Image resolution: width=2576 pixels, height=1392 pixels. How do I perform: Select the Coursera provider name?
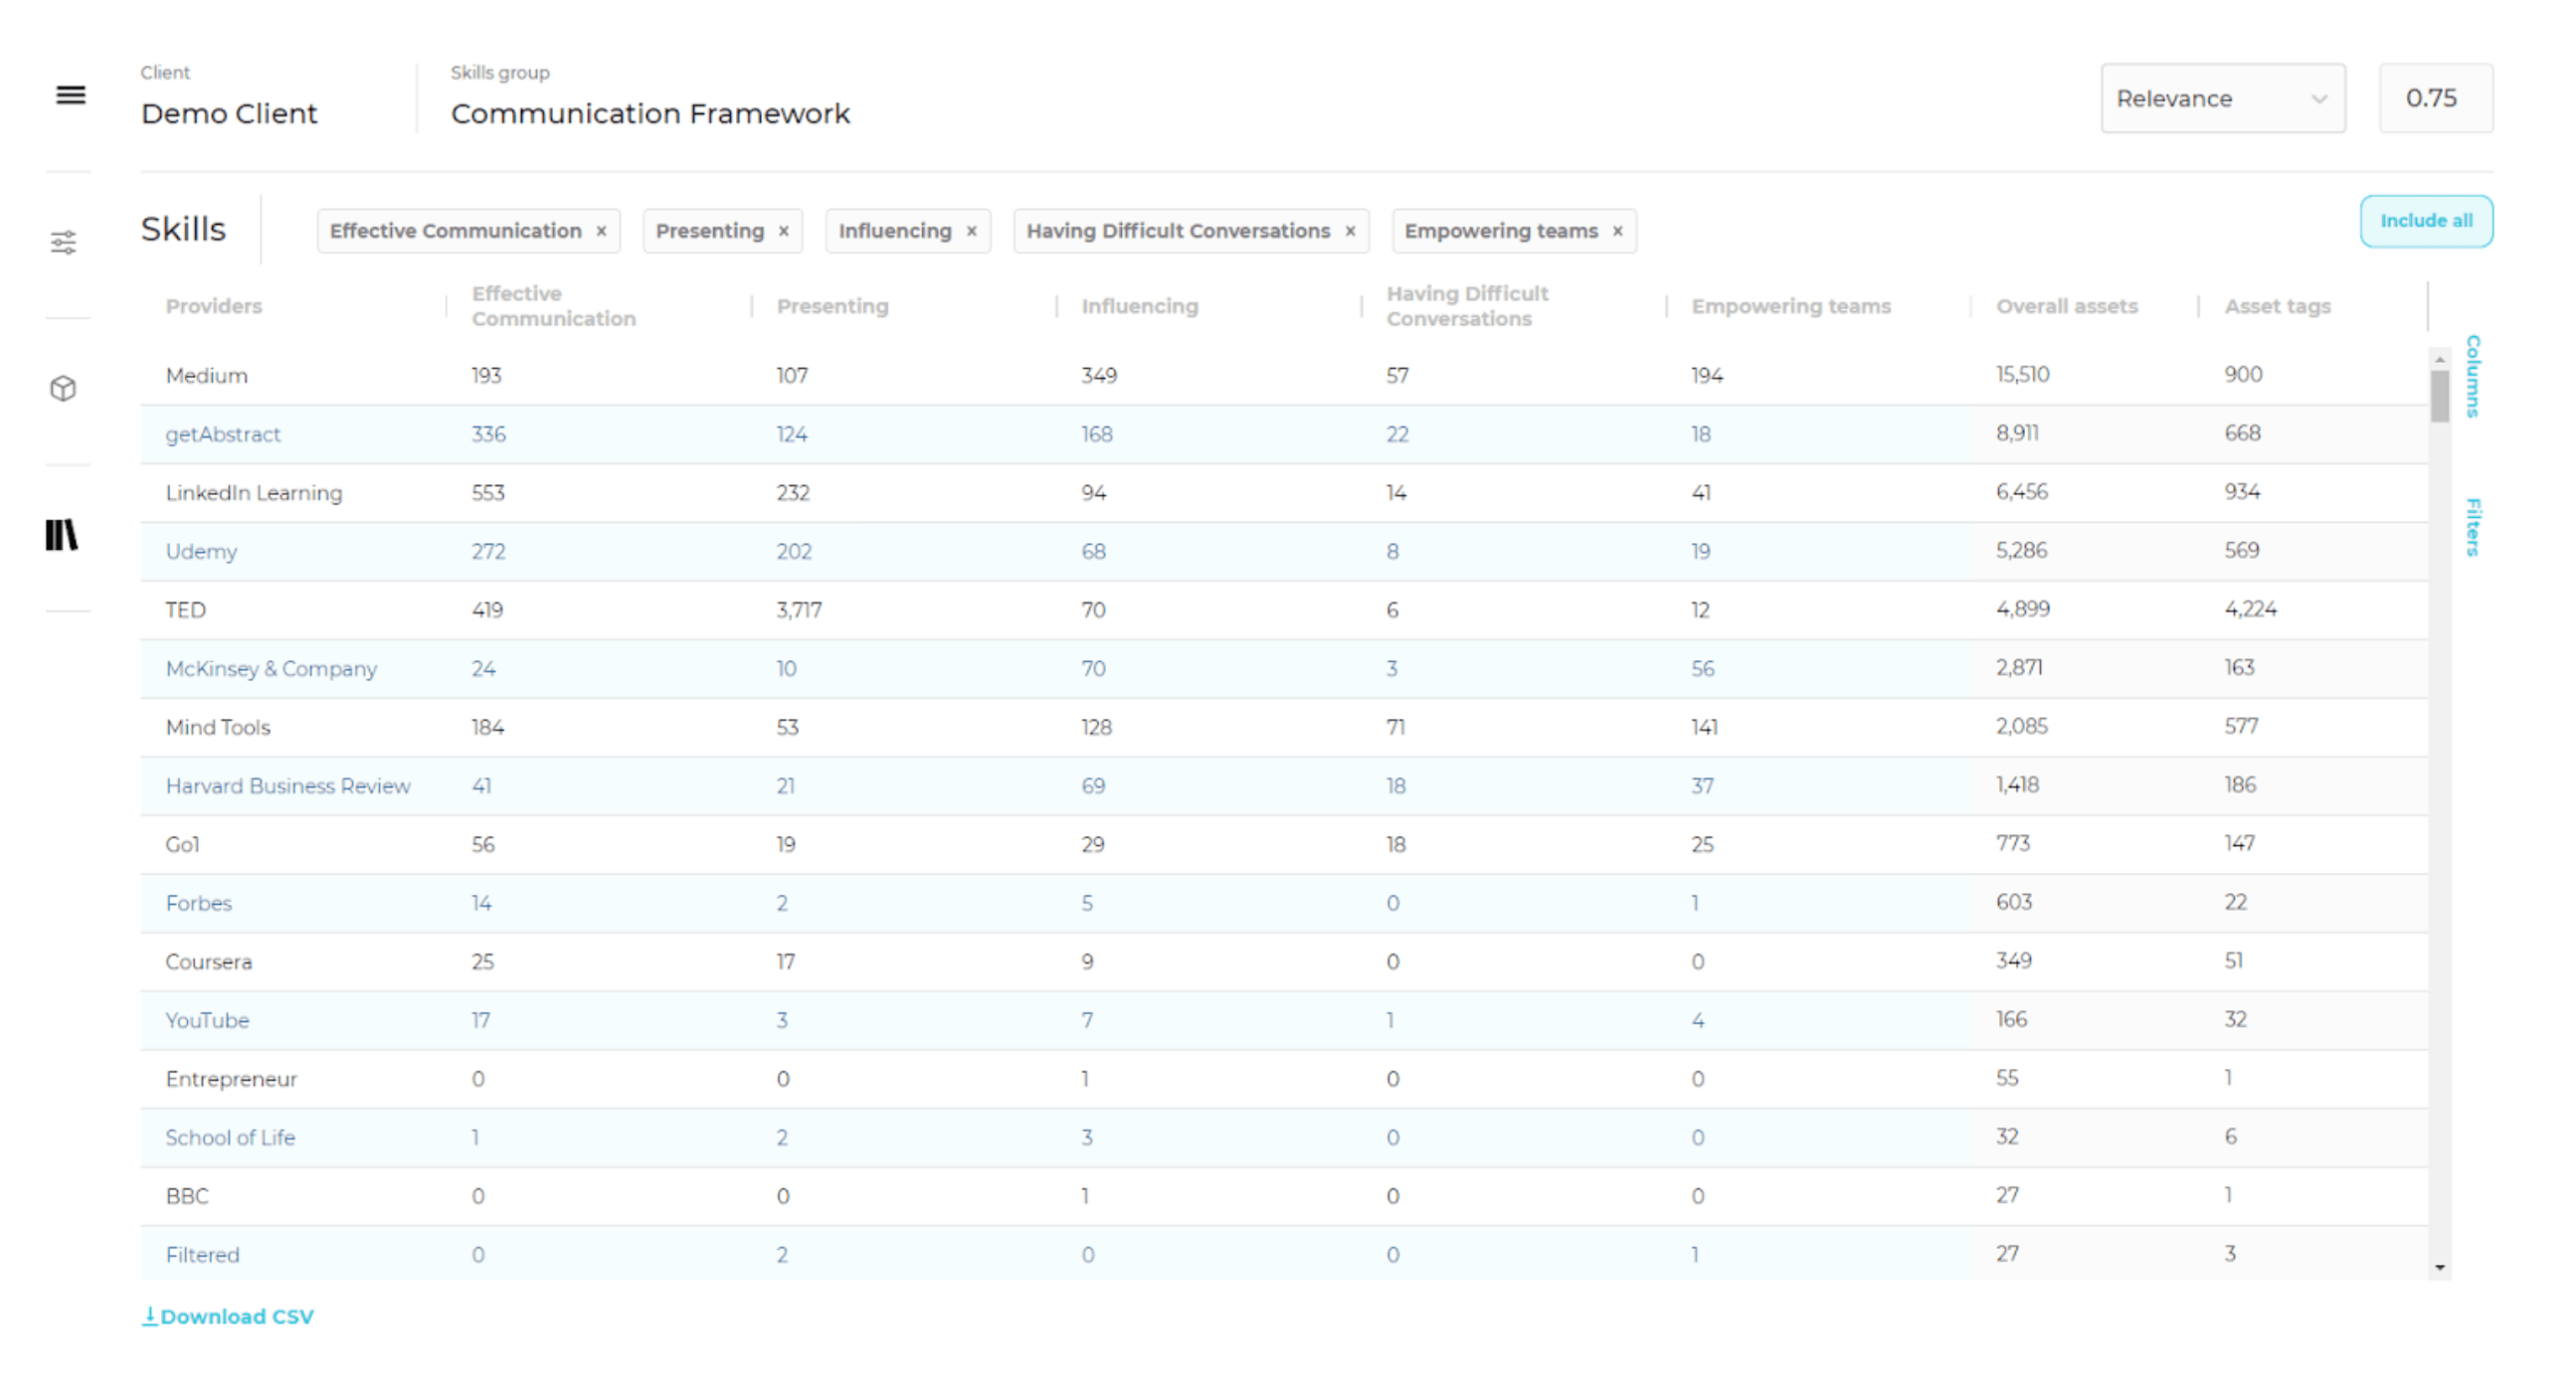(209, 961)
